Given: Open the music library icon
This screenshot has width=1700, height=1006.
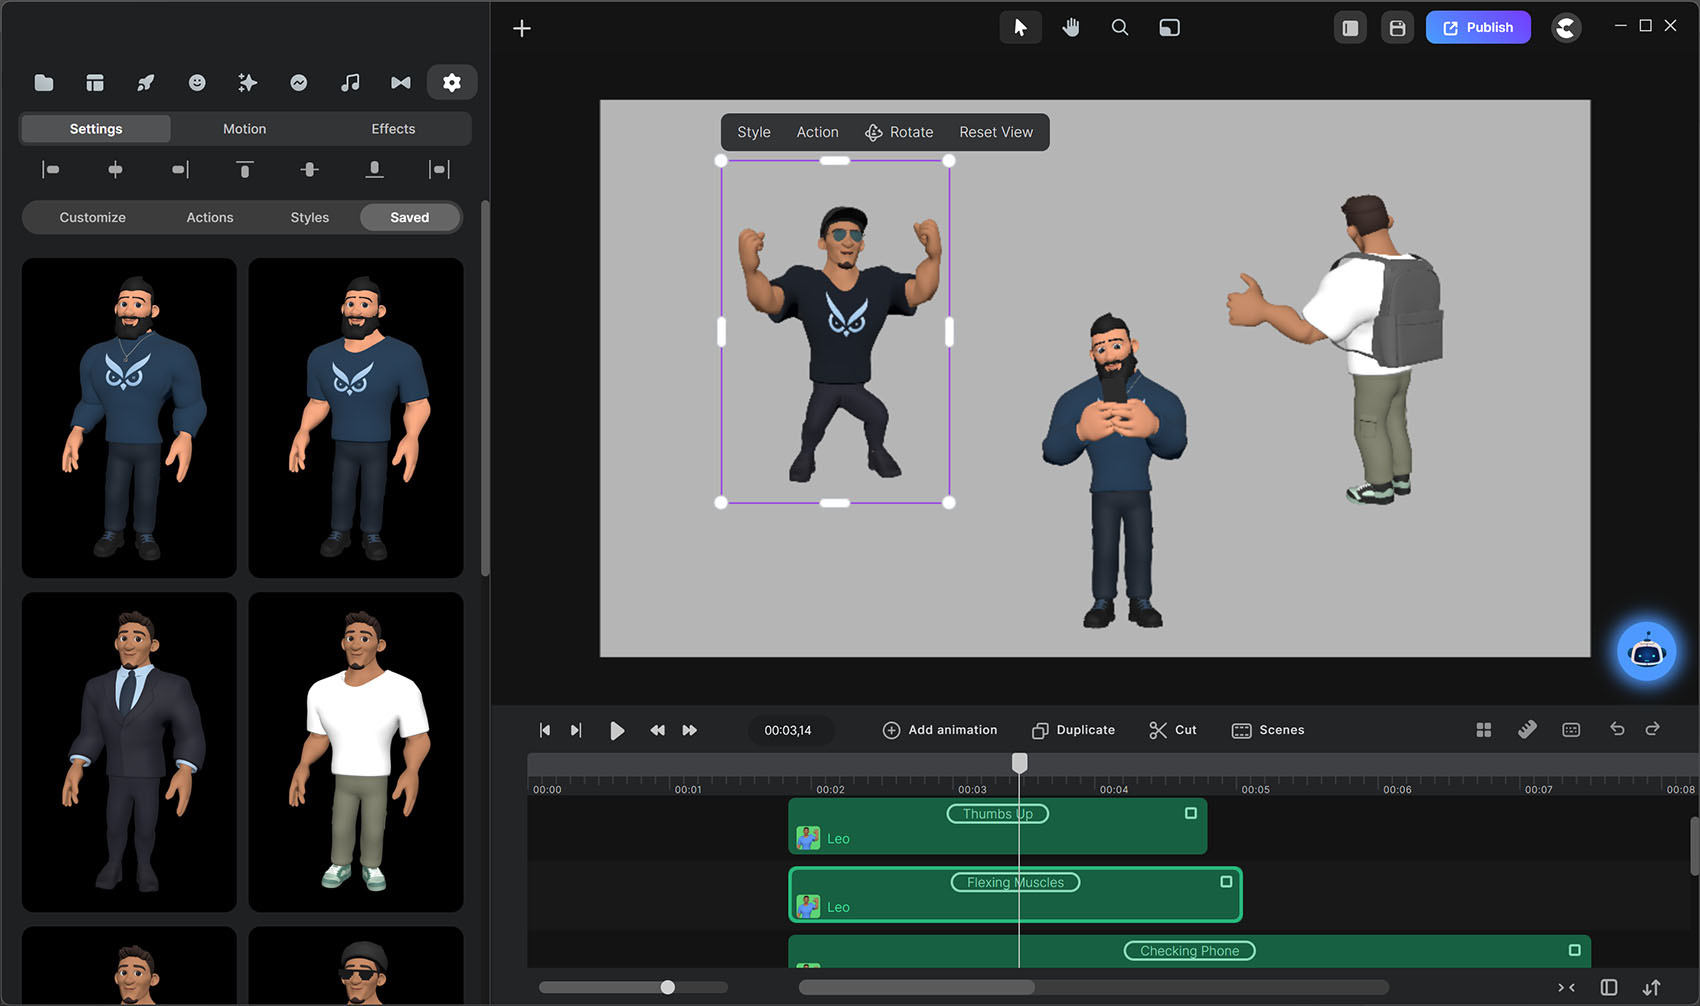Looking at the screenshot, I should (x=350, y=83).
